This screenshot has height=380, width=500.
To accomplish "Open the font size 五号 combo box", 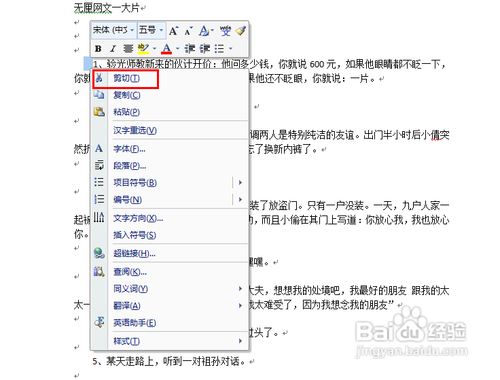I will point(151,30).
